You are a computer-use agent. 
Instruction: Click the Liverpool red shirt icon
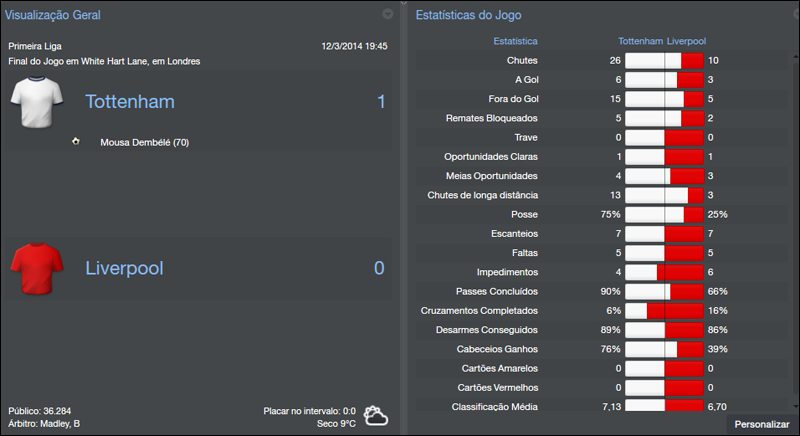pos(36,268)
